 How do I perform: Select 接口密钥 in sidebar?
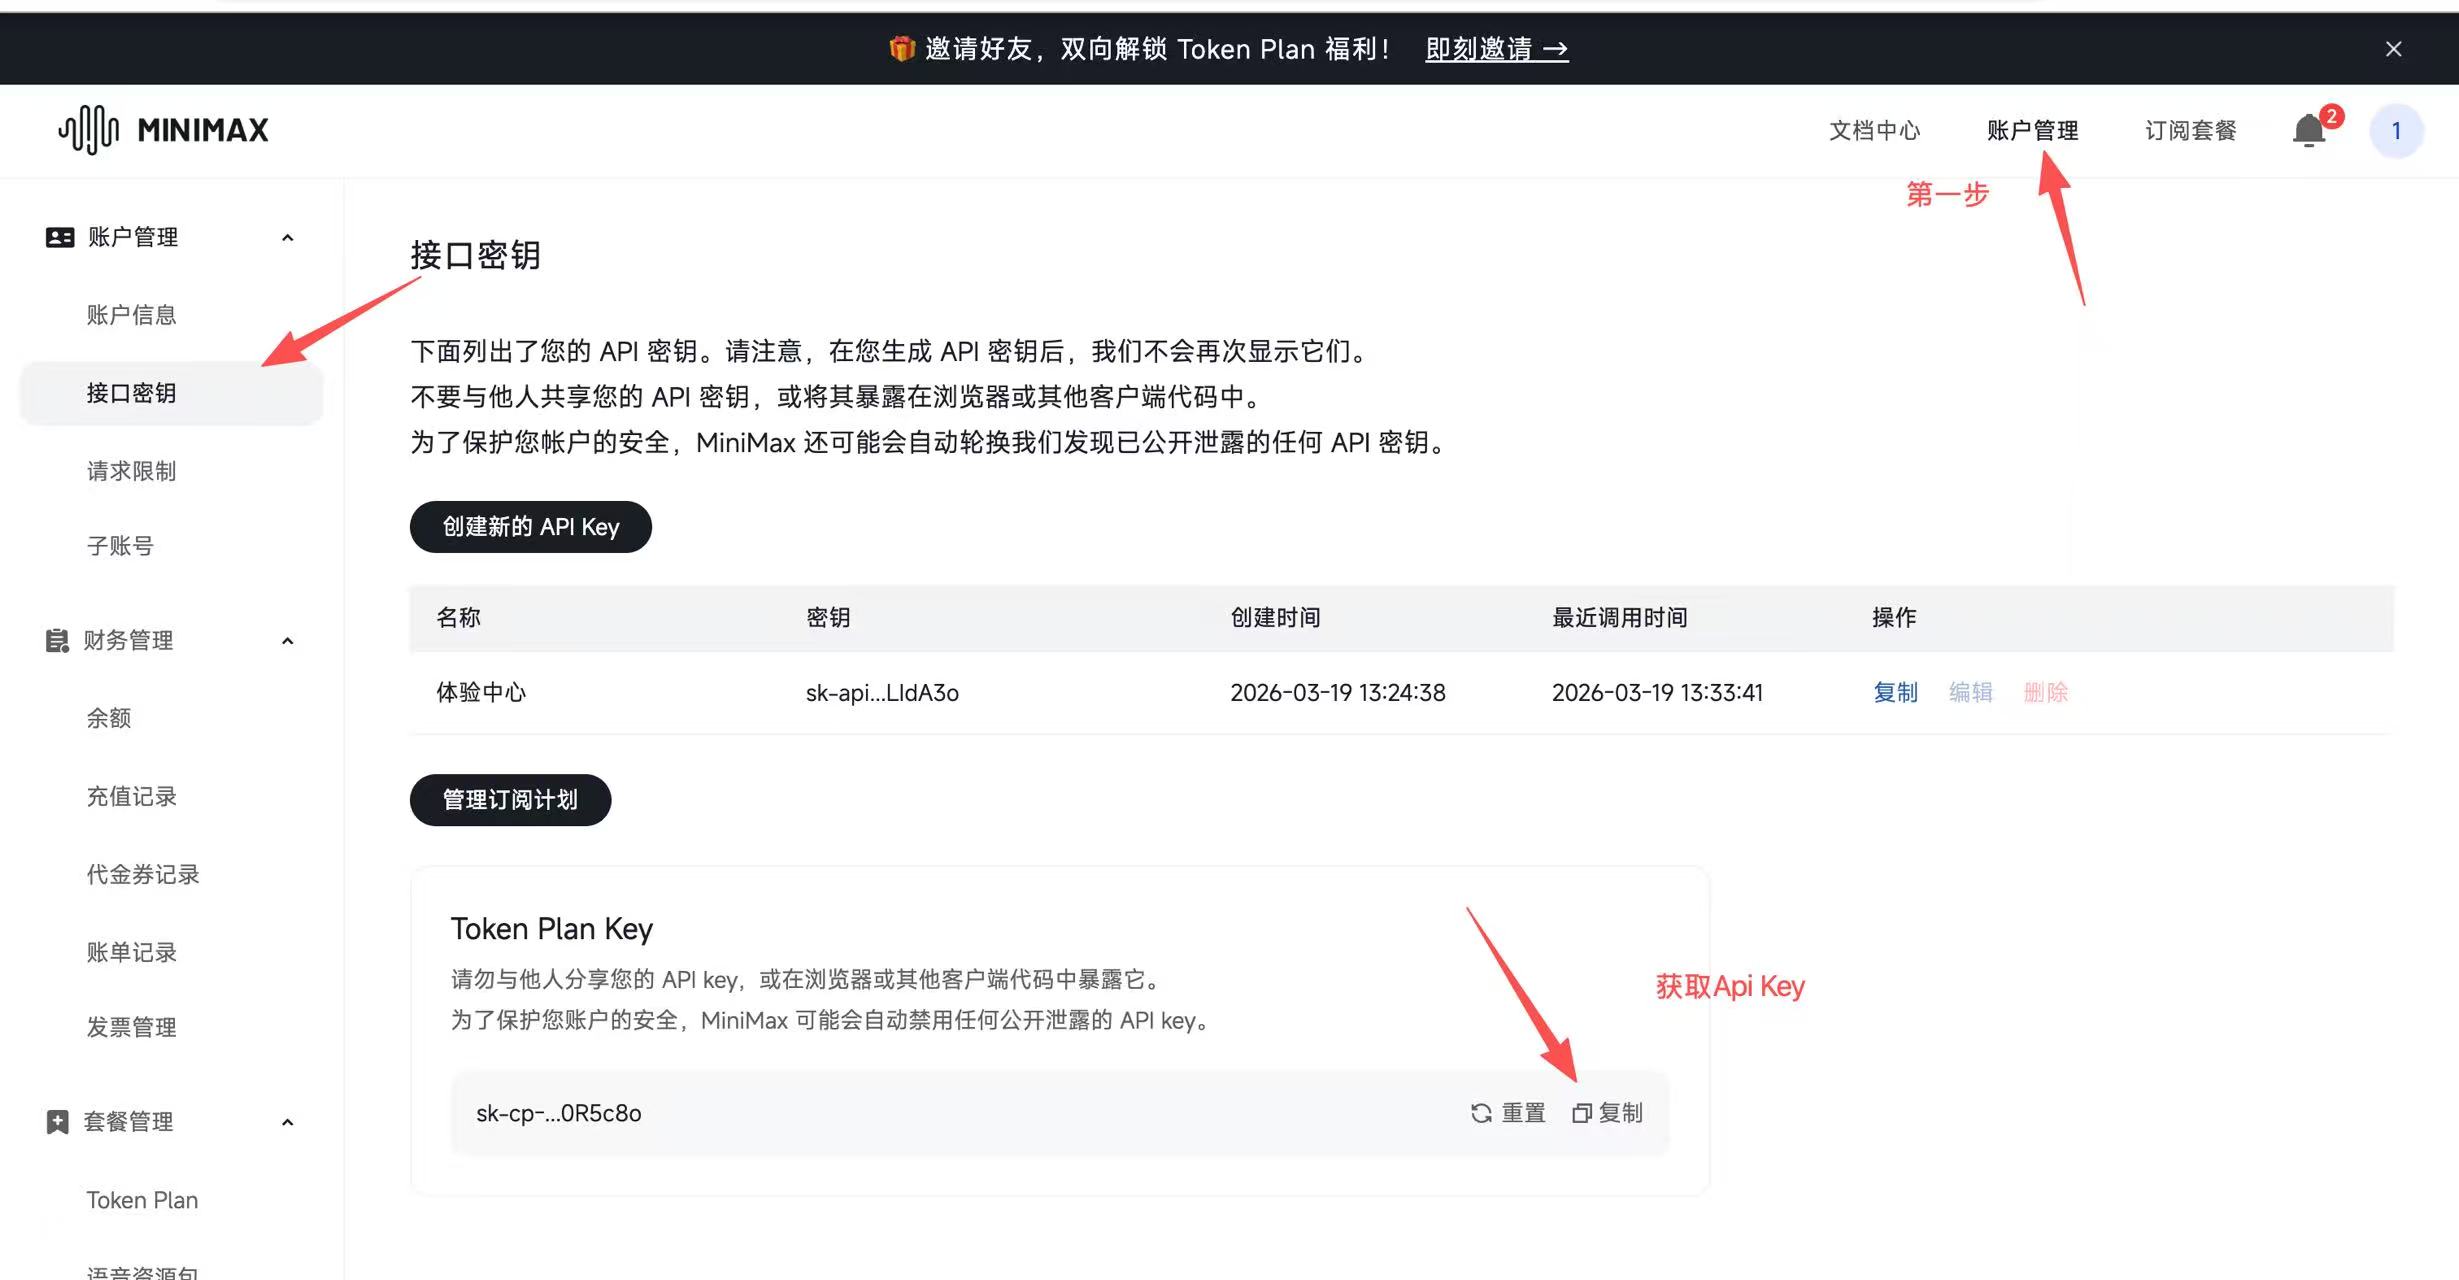point(171,393)
